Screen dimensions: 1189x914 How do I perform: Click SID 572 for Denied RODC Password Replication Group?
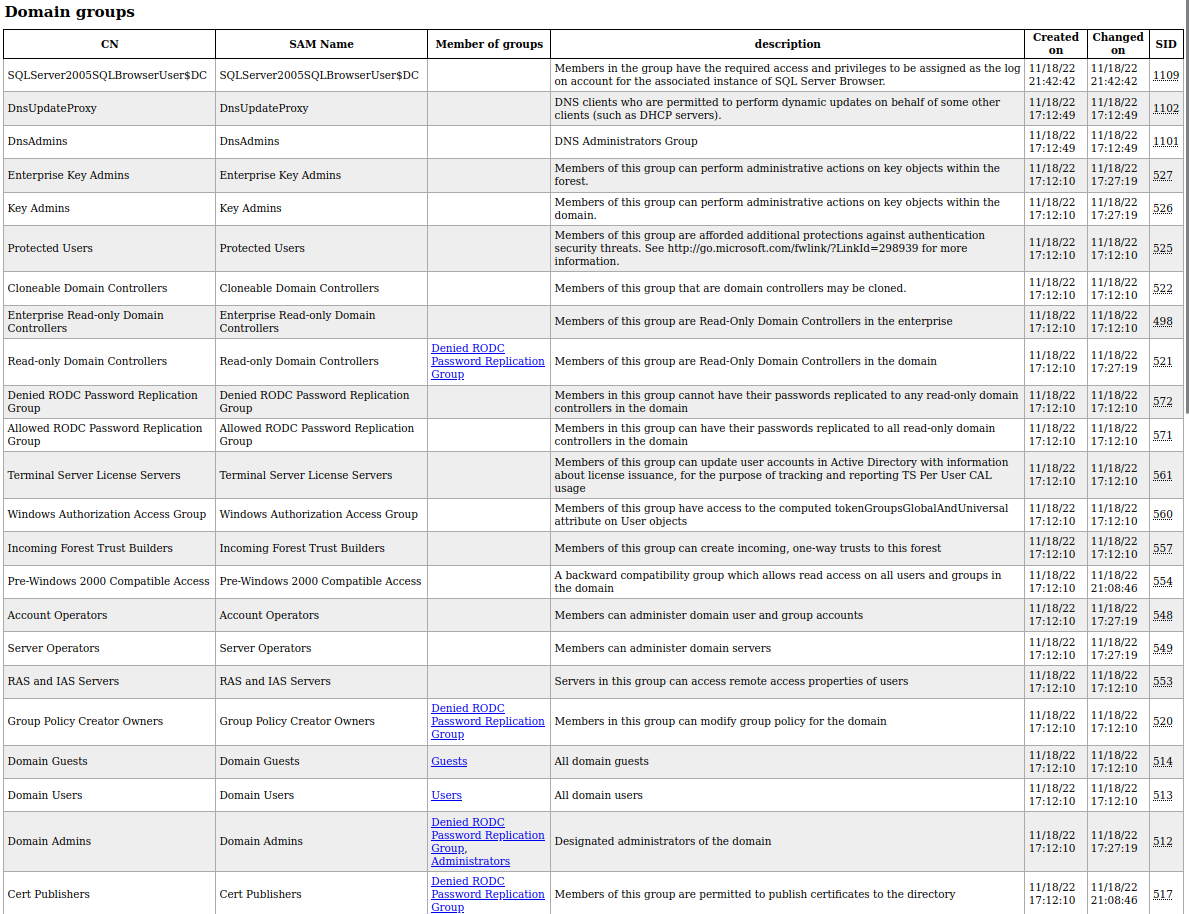pos(1162,402)
